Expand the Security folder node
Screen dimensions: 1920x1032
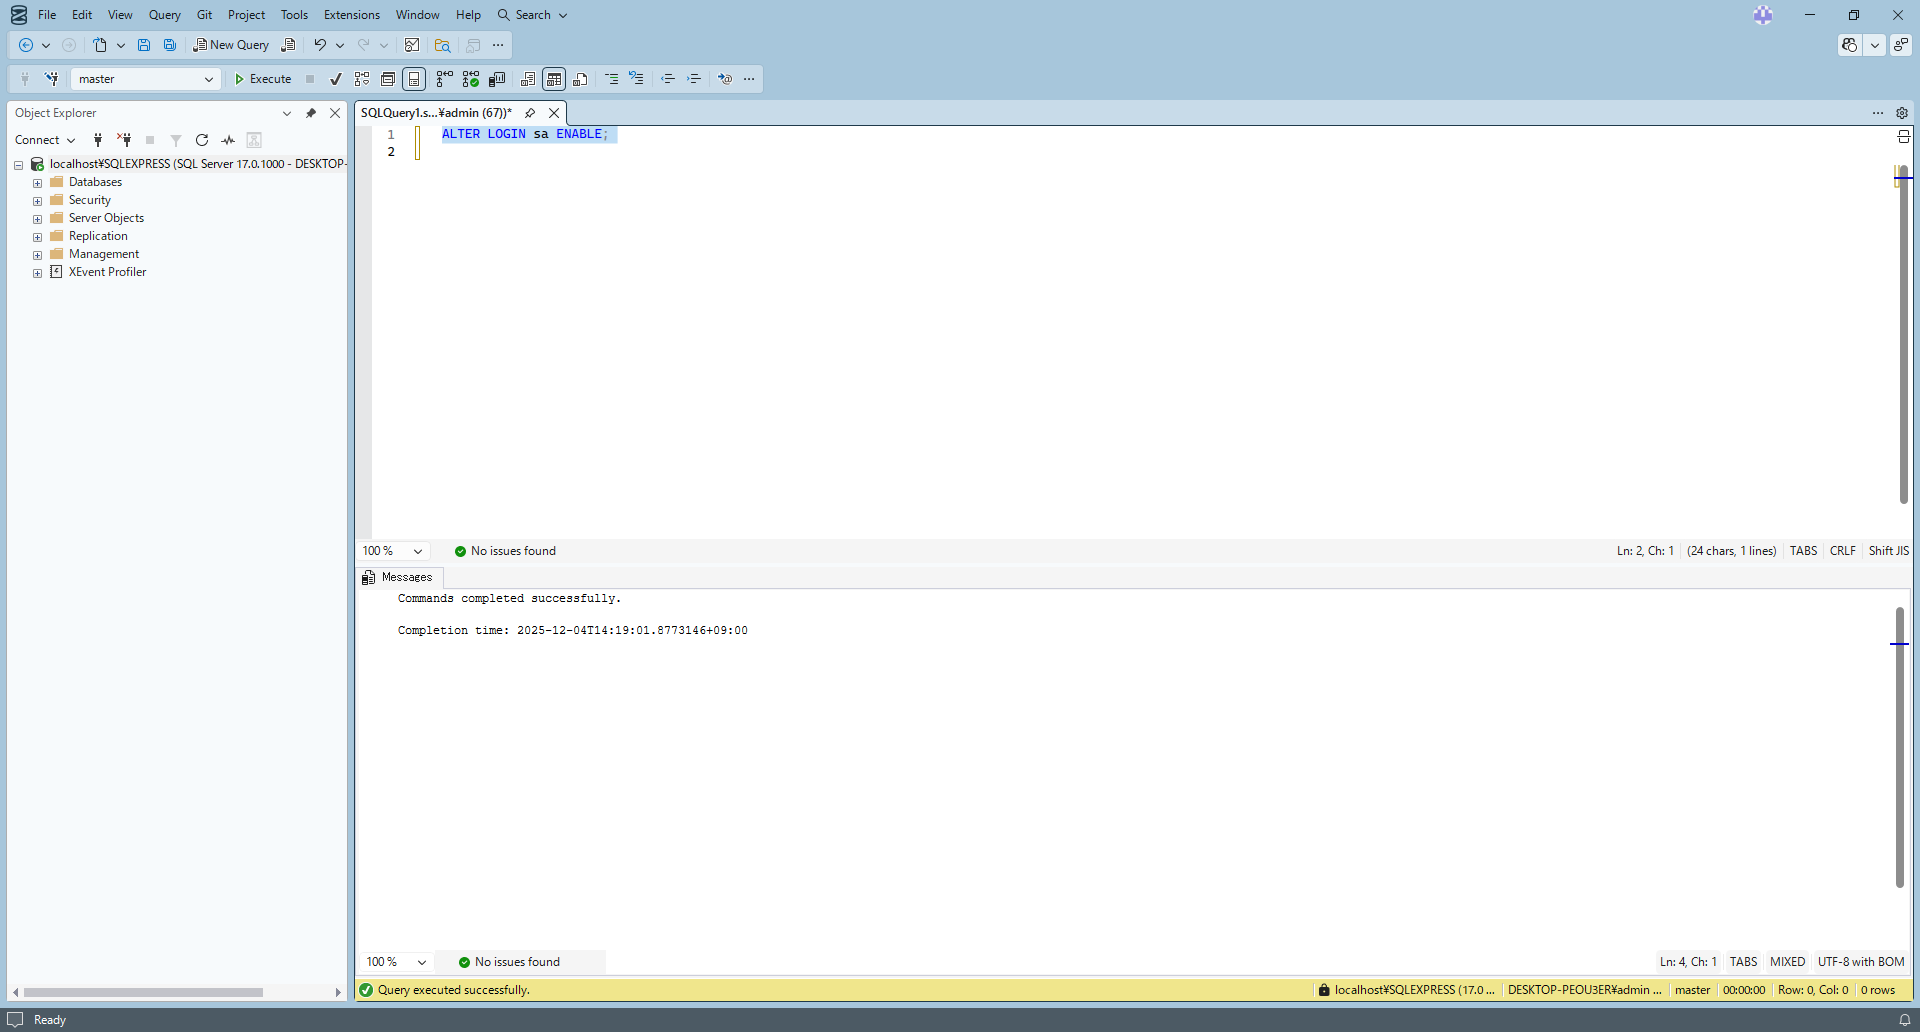pyautogui.click(x=38, y=201)
